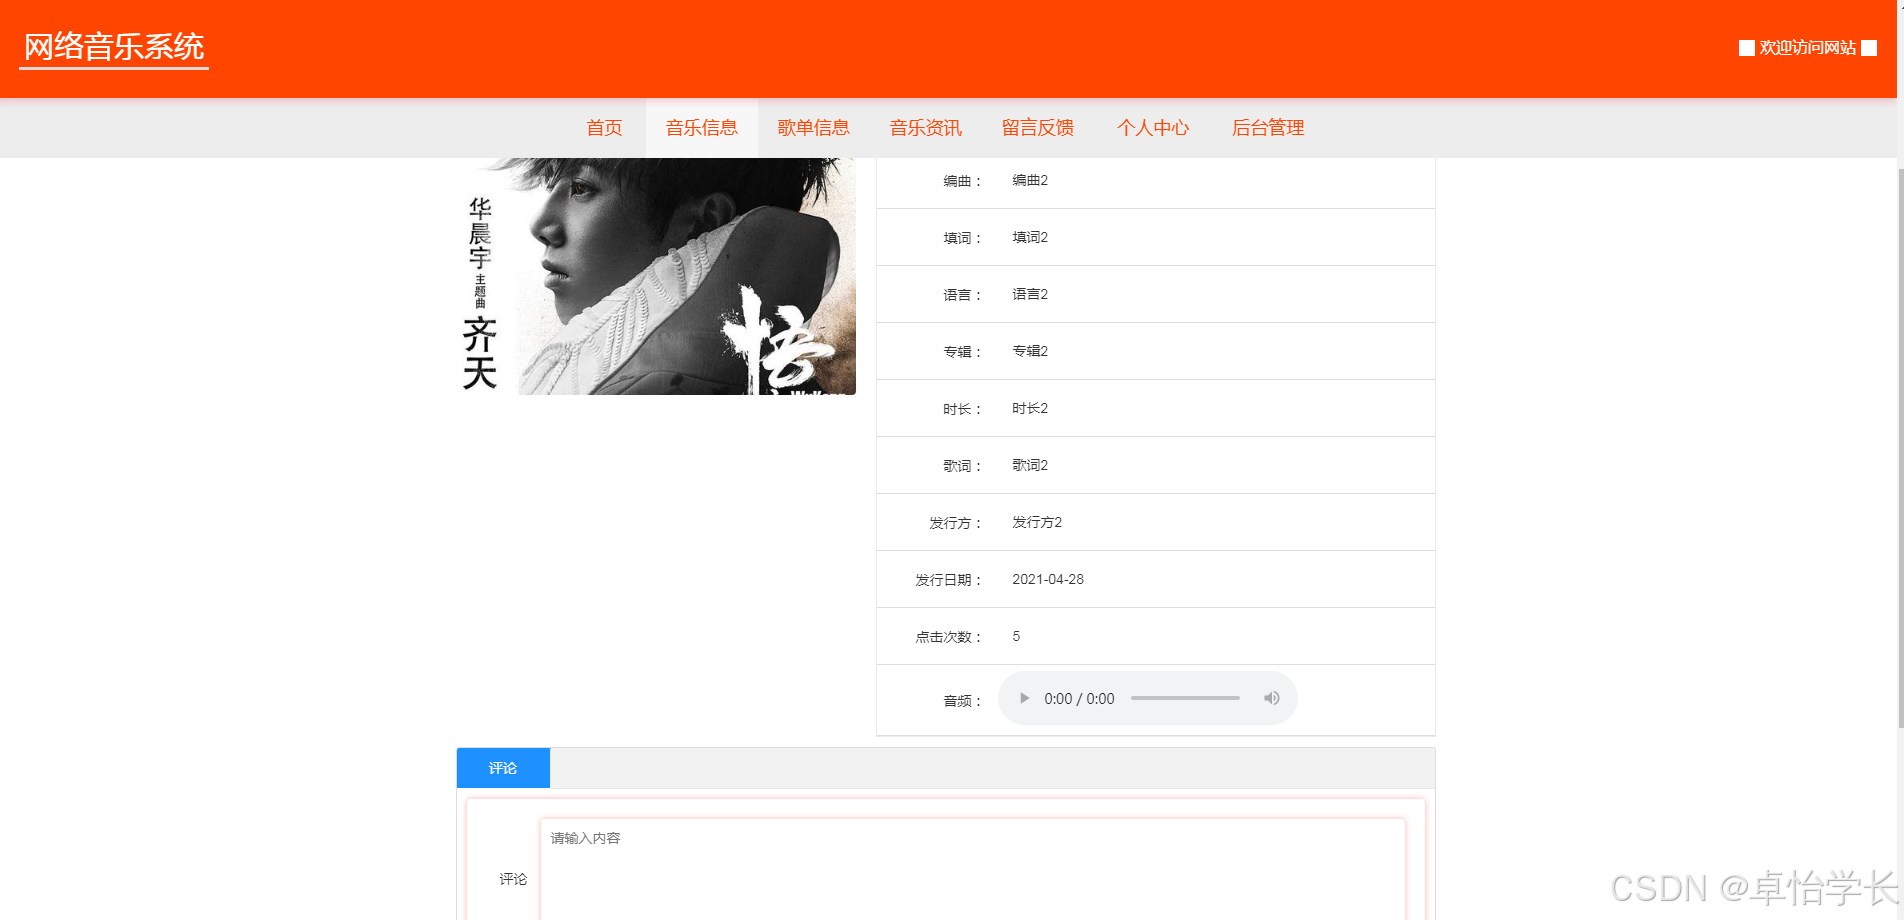Open 个人中心 page
Screen dimensions: 1904x920
tap(1153, 128)
